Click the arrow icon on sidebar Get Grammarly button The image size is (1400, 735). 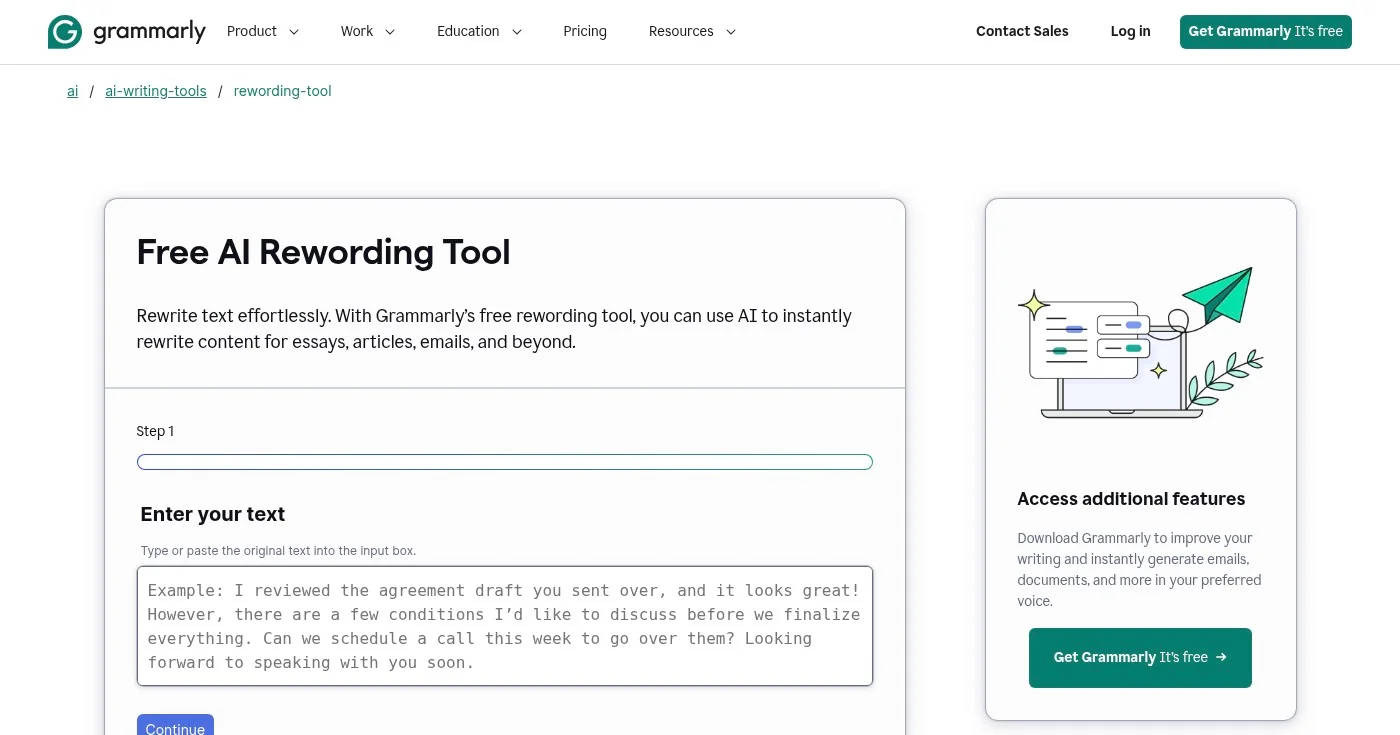pos(1221,657)
